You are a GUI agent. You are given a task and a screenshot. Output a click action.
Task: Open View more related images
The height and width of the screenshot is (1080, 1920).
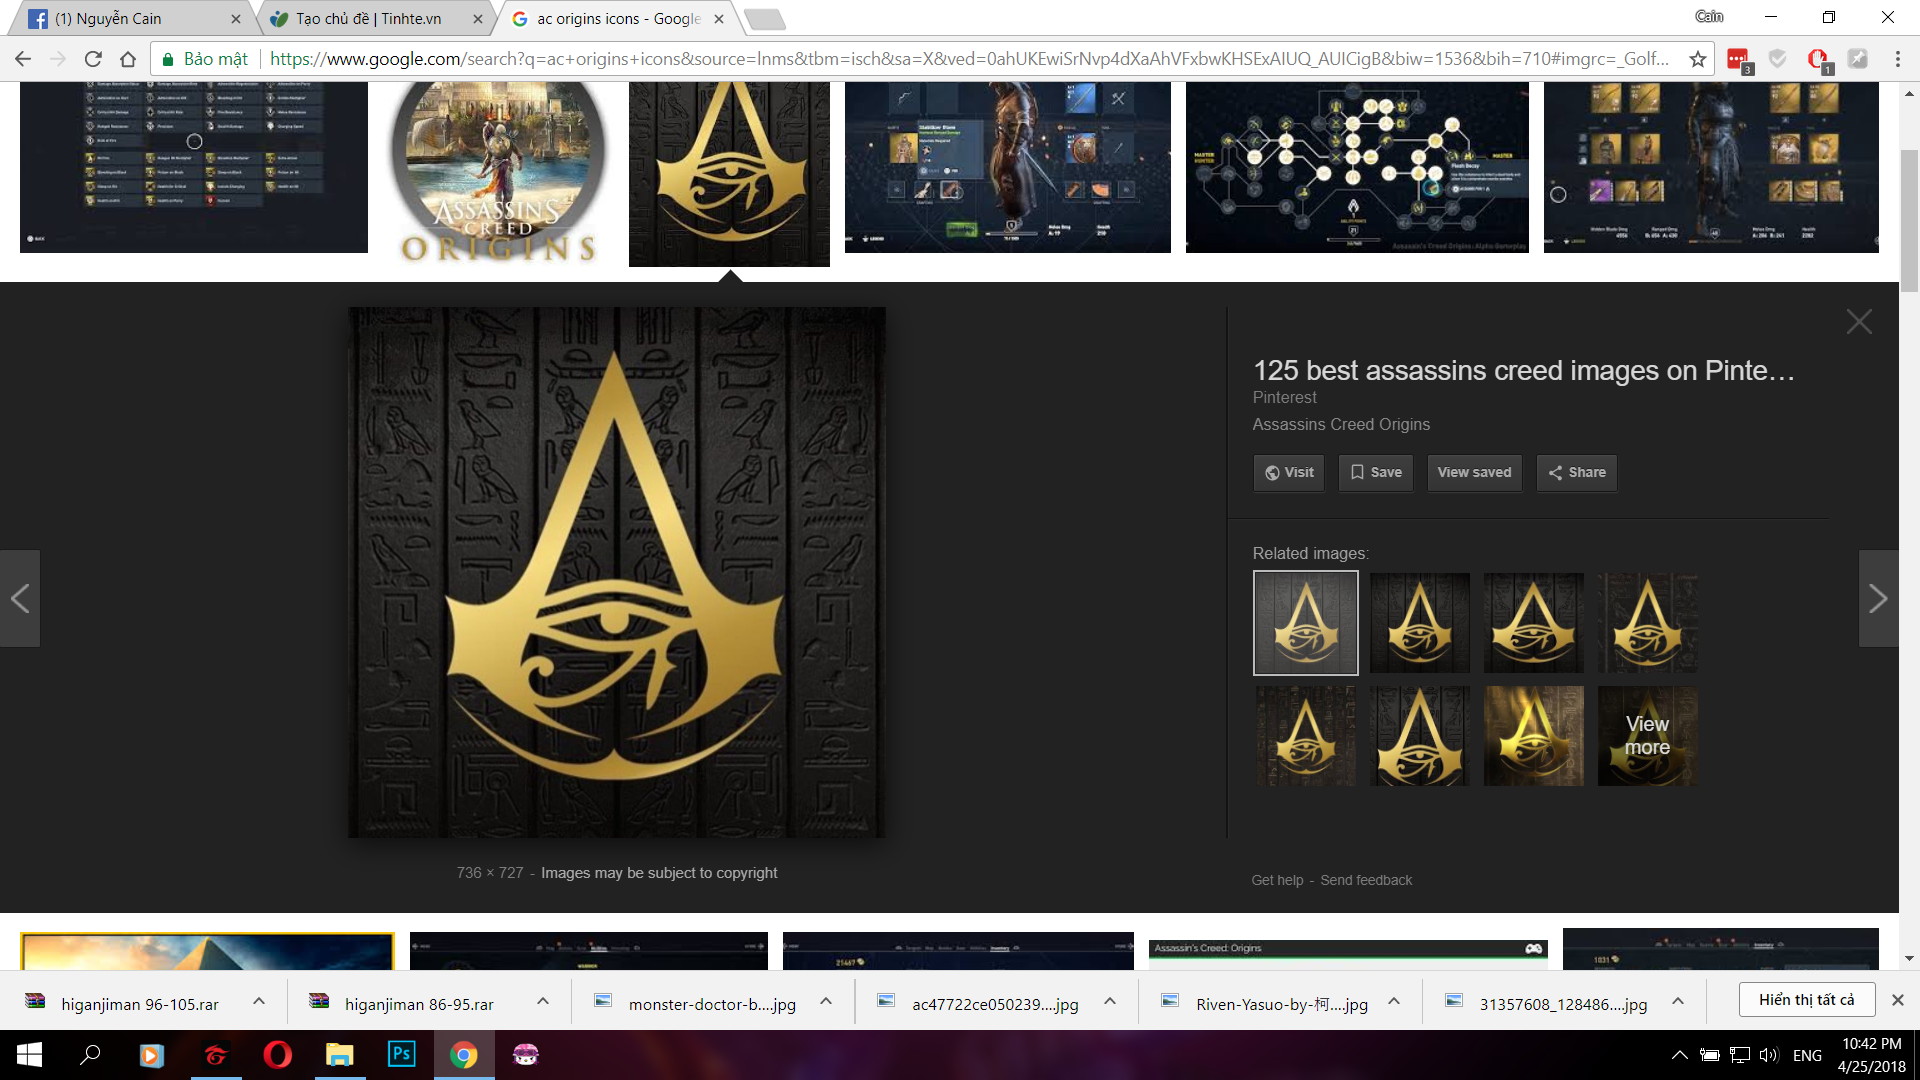pyautogui.click(x=1647, y=736)
